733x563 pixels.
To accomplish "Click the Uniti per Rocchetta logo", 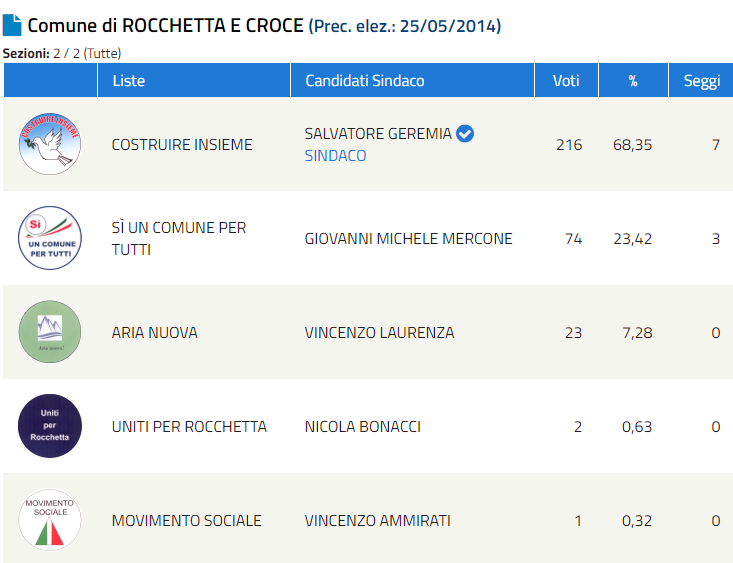I will tap(50, 426).
